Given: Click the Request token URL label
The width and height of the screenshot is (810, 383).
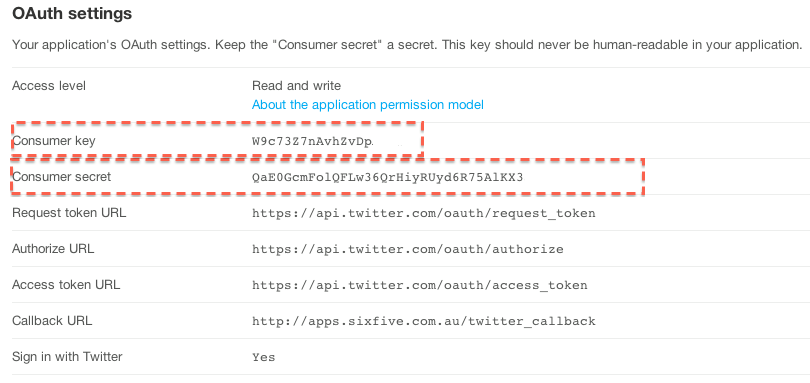Looking at the screenshot, I should [69, 212].
